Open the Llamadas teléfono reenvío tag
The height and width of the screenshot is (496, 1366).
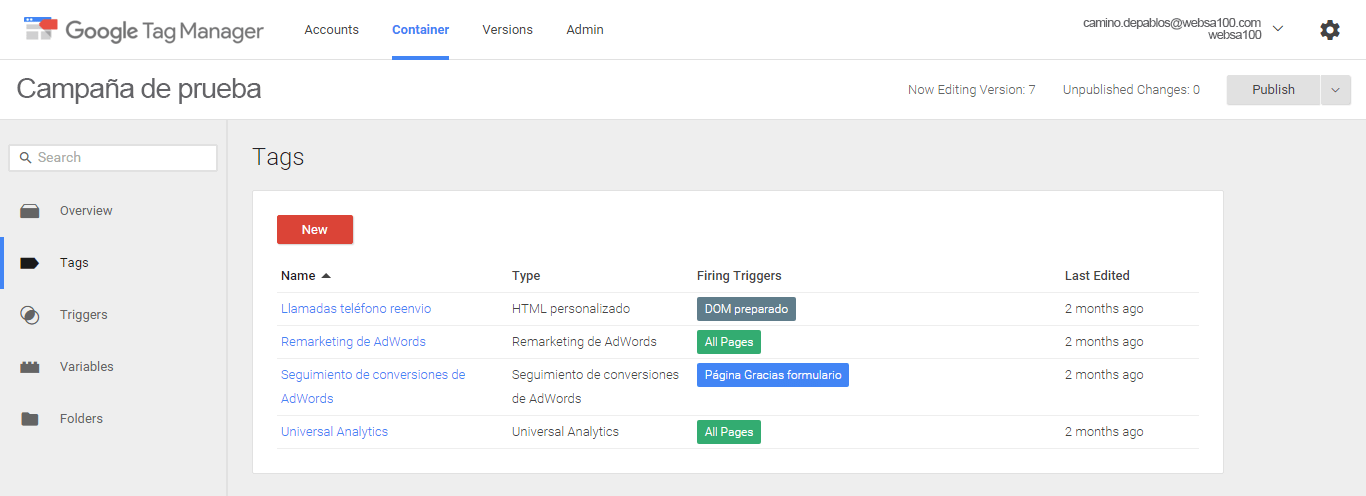[x=356, y=309]
